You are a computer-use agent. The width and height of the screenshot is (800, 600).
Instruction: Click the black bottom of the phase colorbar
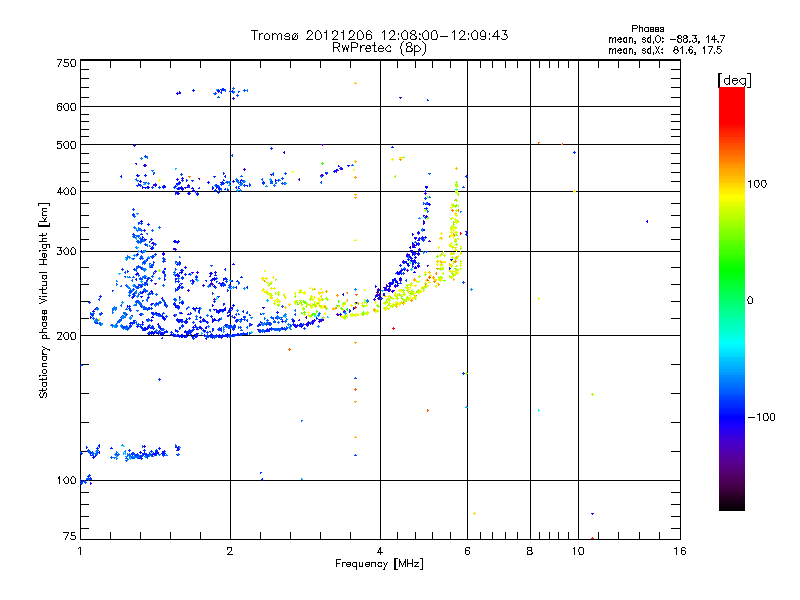pos(732,503)
